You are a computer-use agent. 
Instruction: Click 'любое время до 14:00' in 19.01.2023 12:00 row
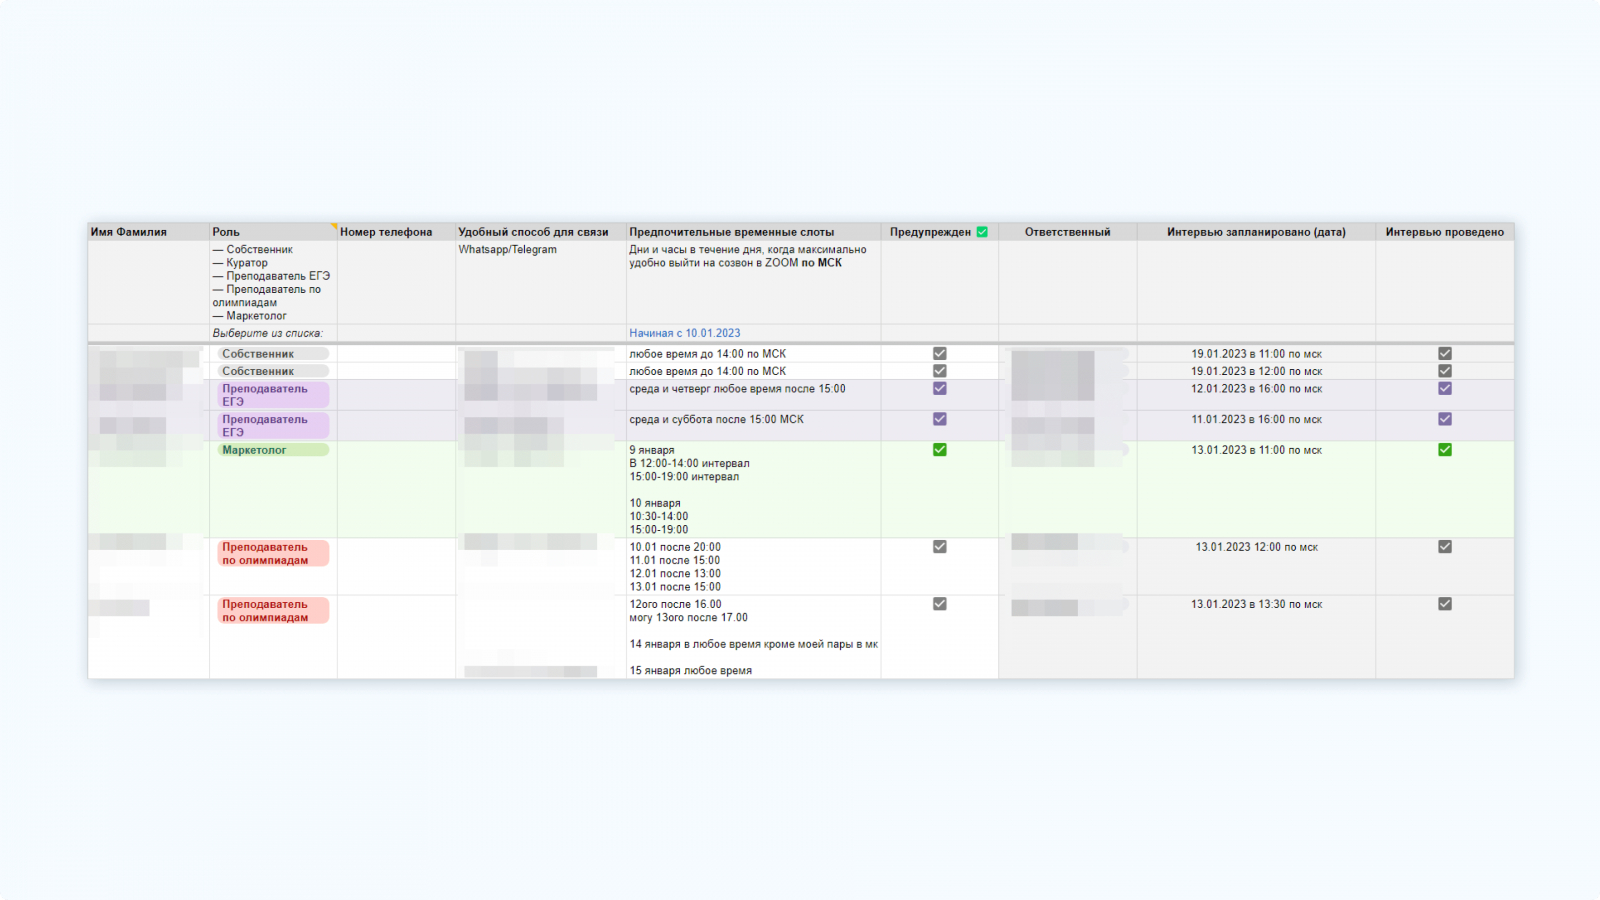pyautogui.click(x=708, y=371)
